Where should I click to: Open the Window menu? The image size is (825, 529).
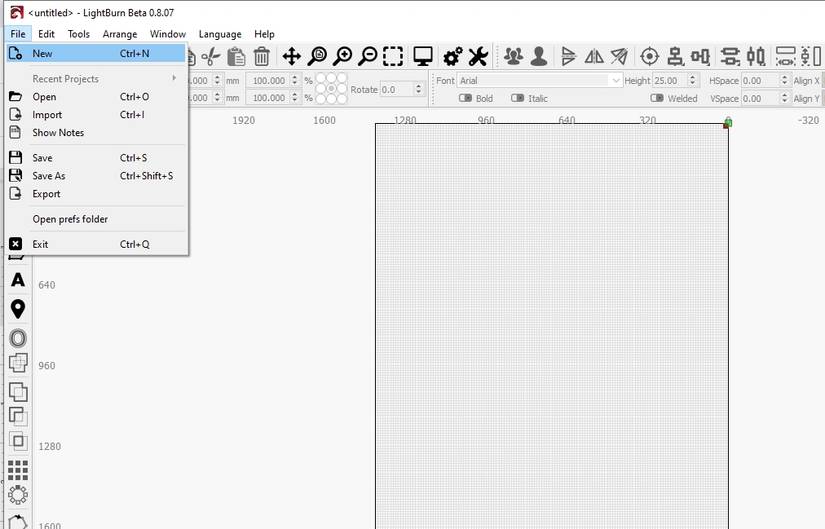[x=168, y=34]
